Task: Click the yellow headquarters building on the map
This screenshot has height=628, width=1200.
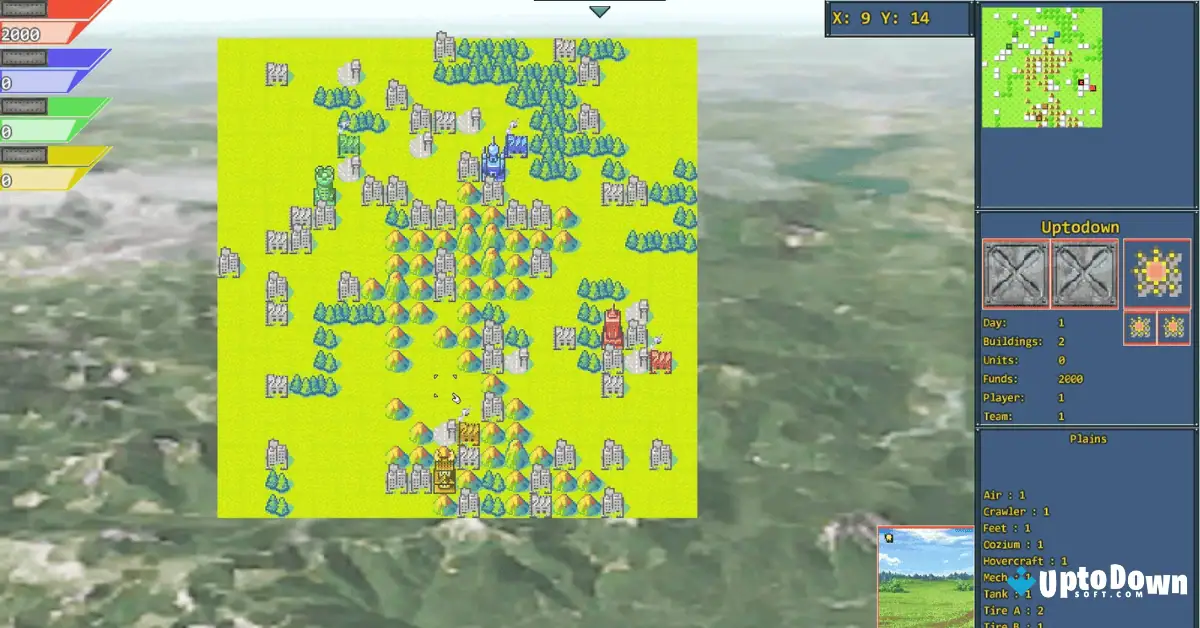Action: (x=447, y=476)
